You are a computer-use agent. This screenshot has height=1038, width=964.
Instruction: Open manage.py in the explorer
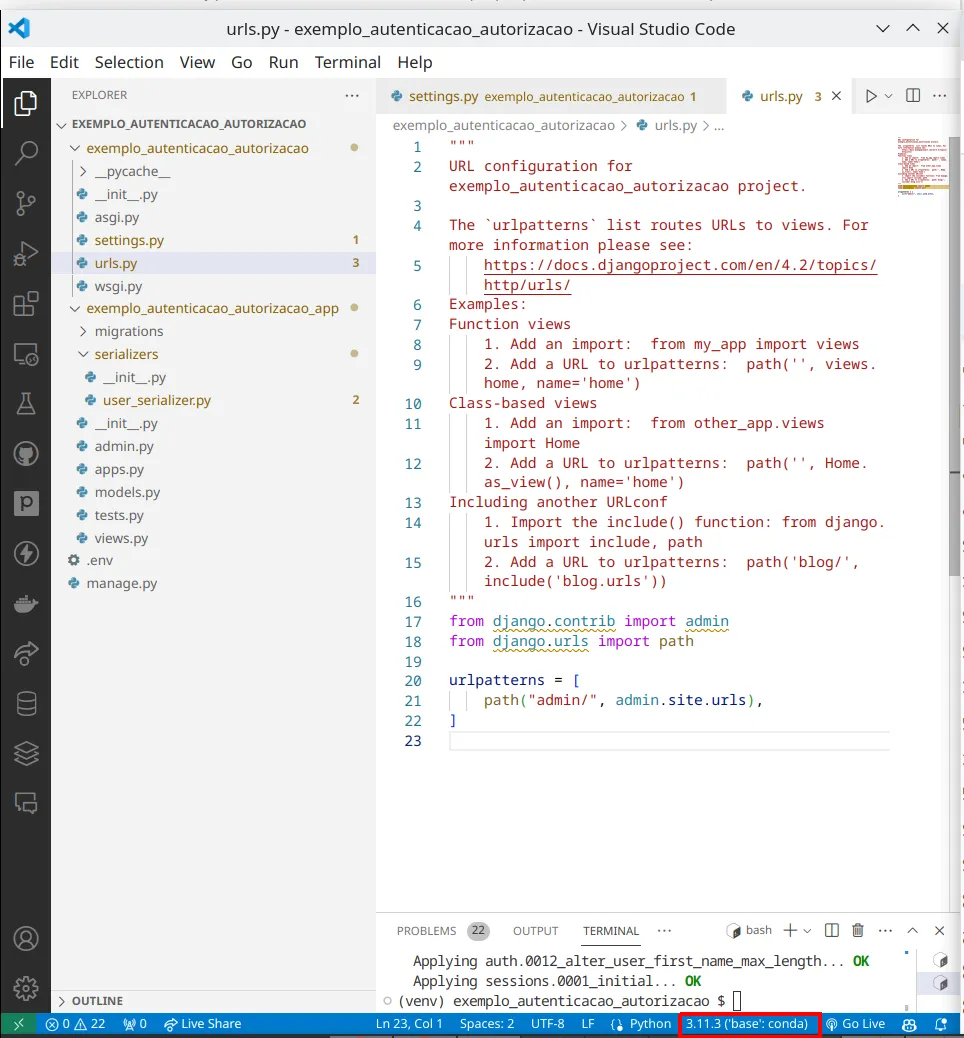click(122, 583)
